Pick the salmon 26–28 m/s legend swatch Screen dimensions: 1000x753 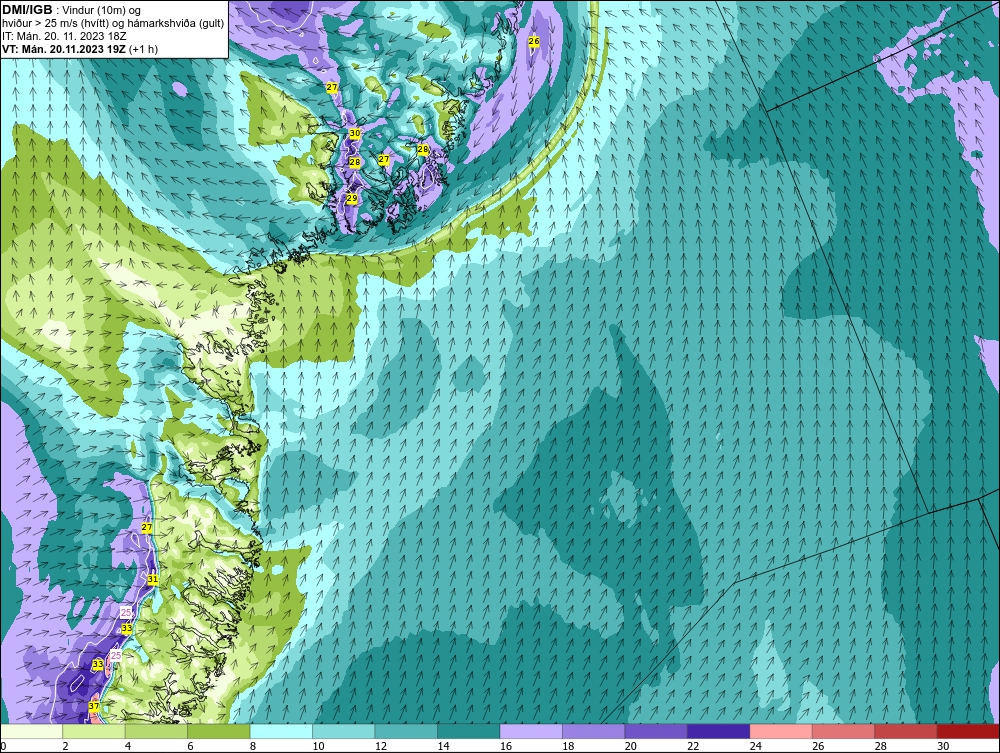point(844,731)
